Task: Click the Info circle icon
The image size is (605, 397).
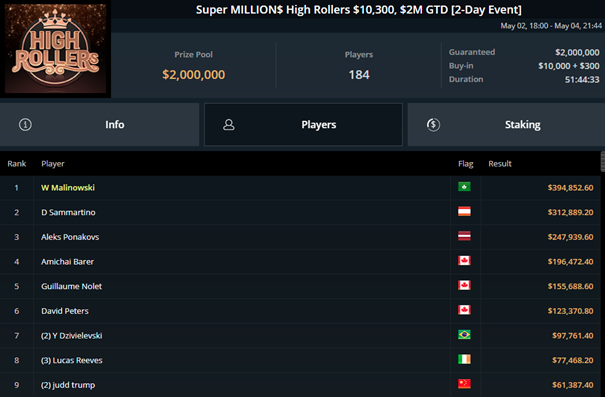Action: pos(25,125)
